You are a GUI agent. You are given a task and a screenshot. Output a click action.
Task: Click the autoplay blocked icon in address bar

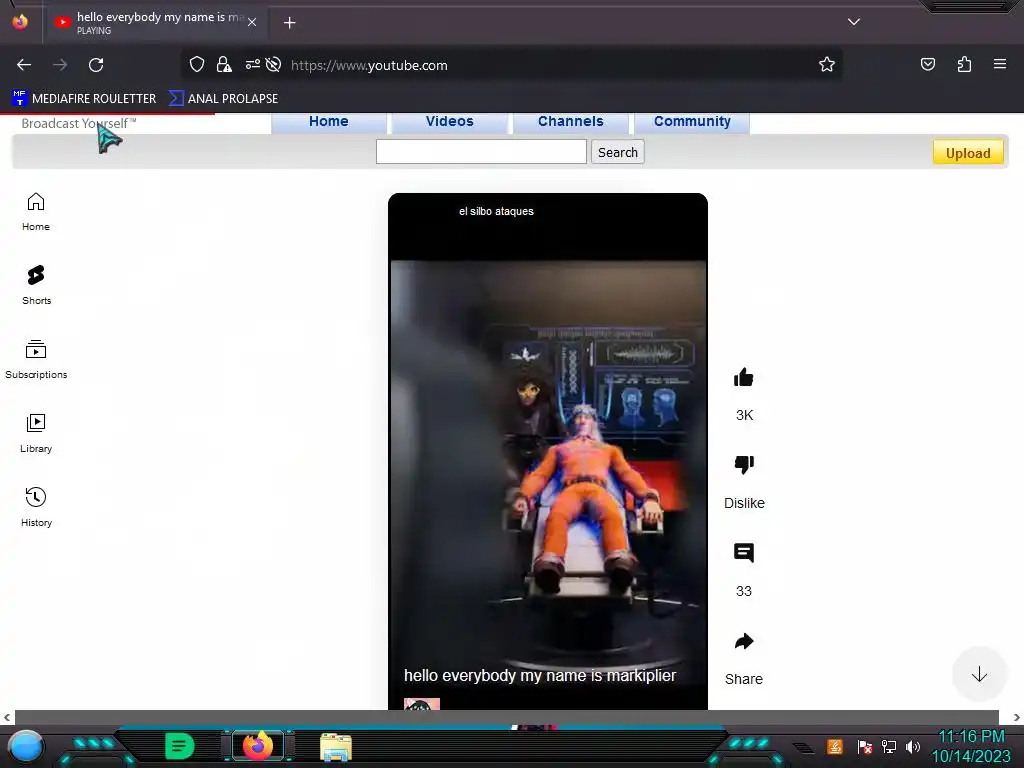pos(274,65)
